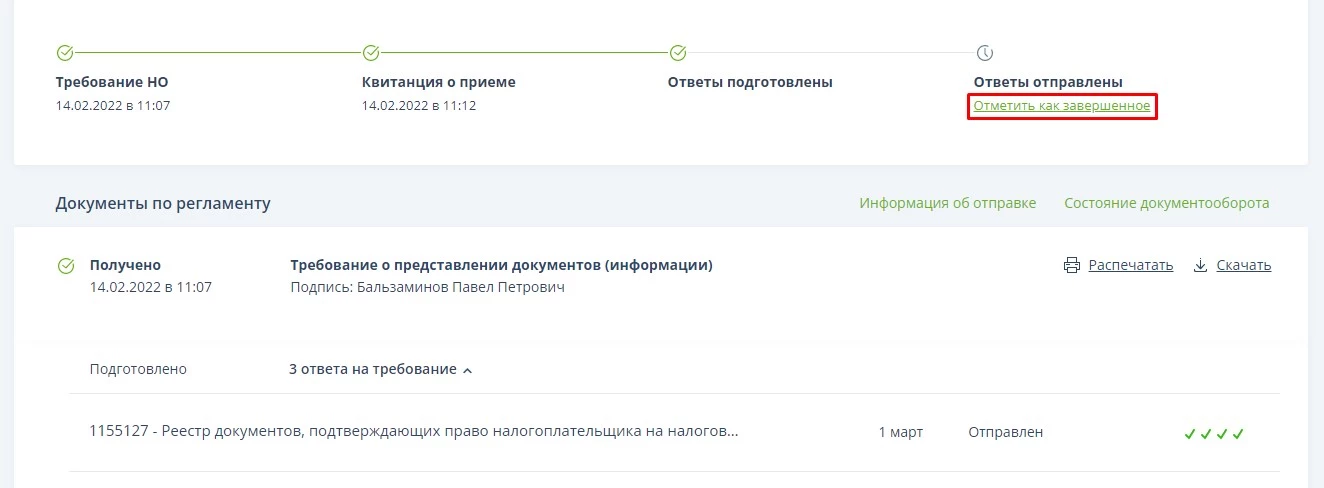This screenshot has height=488, width=1324.
Task: Click the download arrow icon
Action: (x=1200, y=266)
